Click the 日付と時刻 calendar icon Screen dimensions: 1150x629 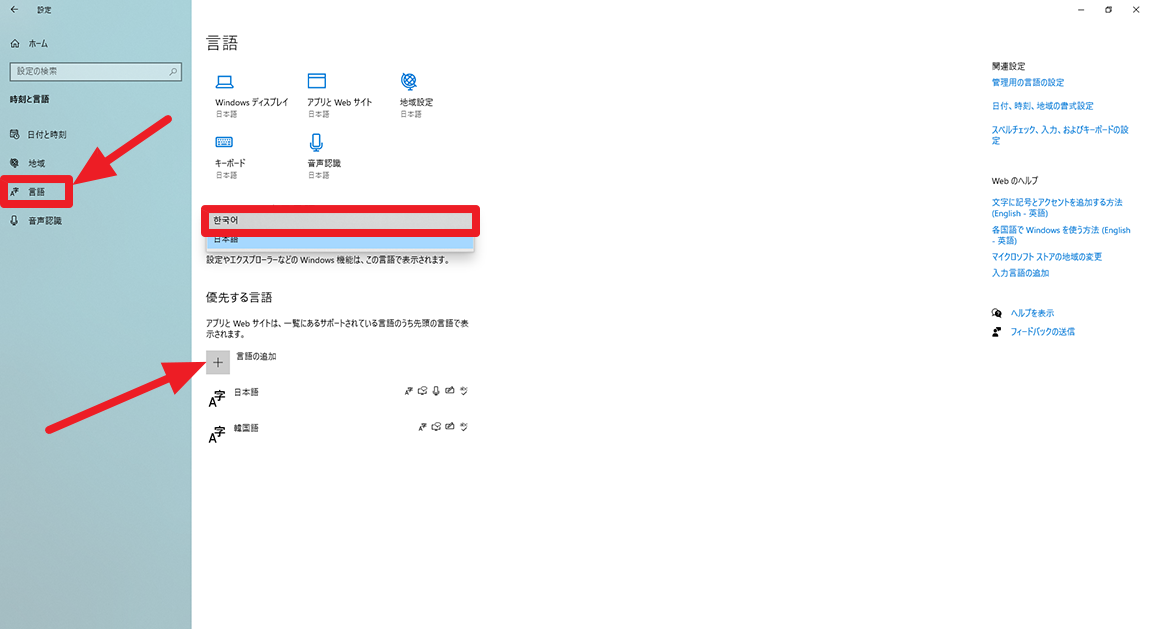[x=15, y=134]
